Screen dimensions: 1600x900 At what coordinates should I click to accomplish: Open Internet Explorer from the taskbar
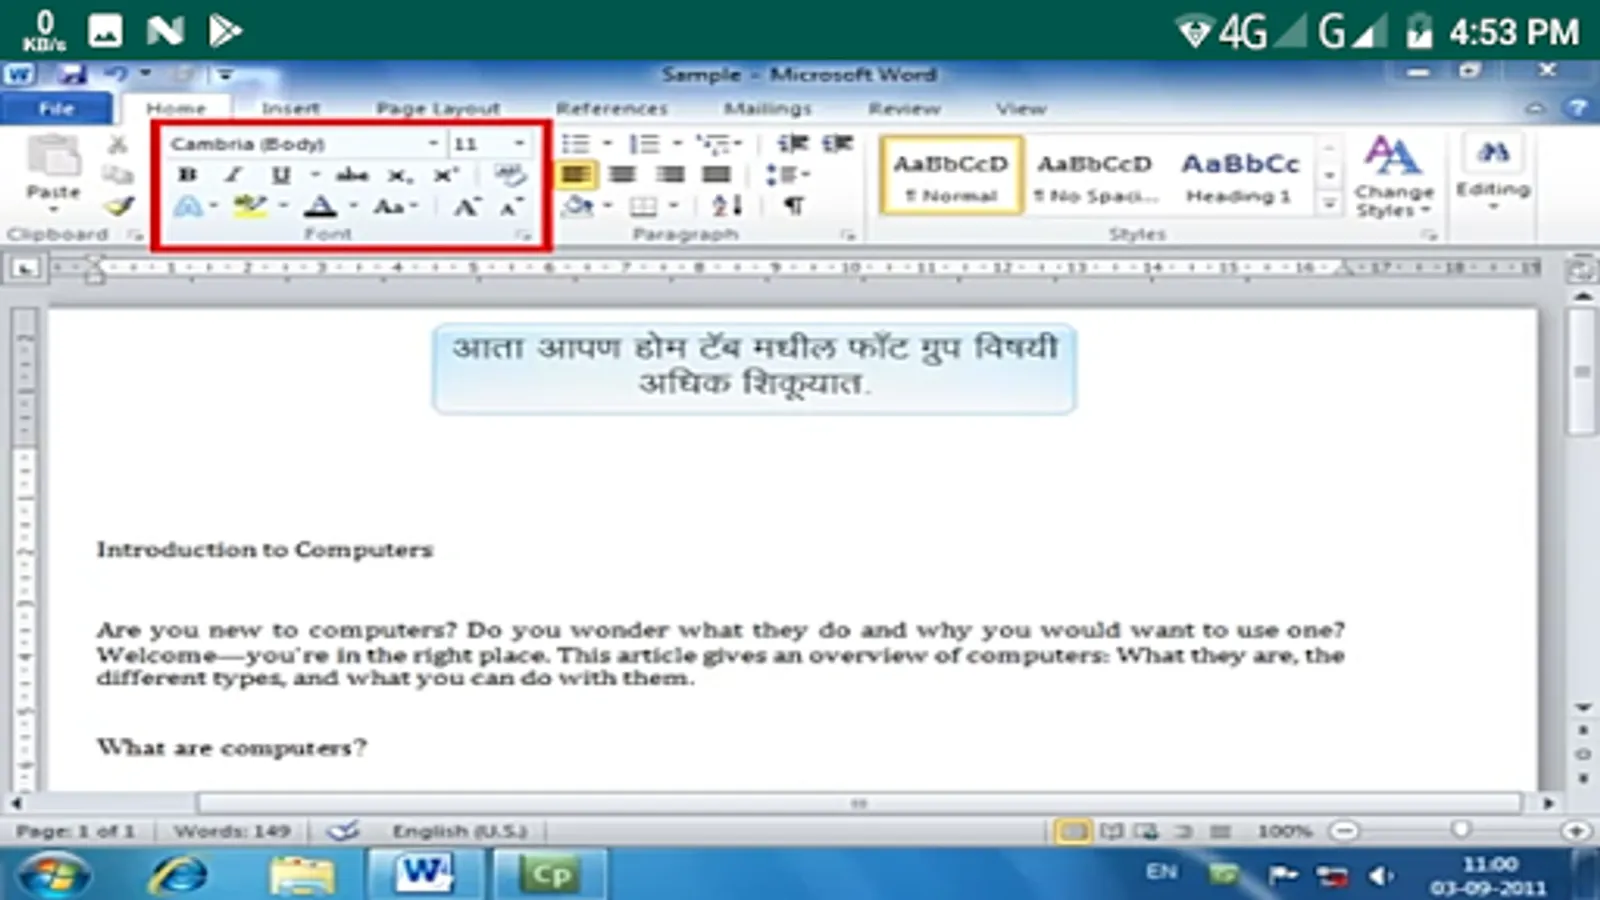(178, 875)
